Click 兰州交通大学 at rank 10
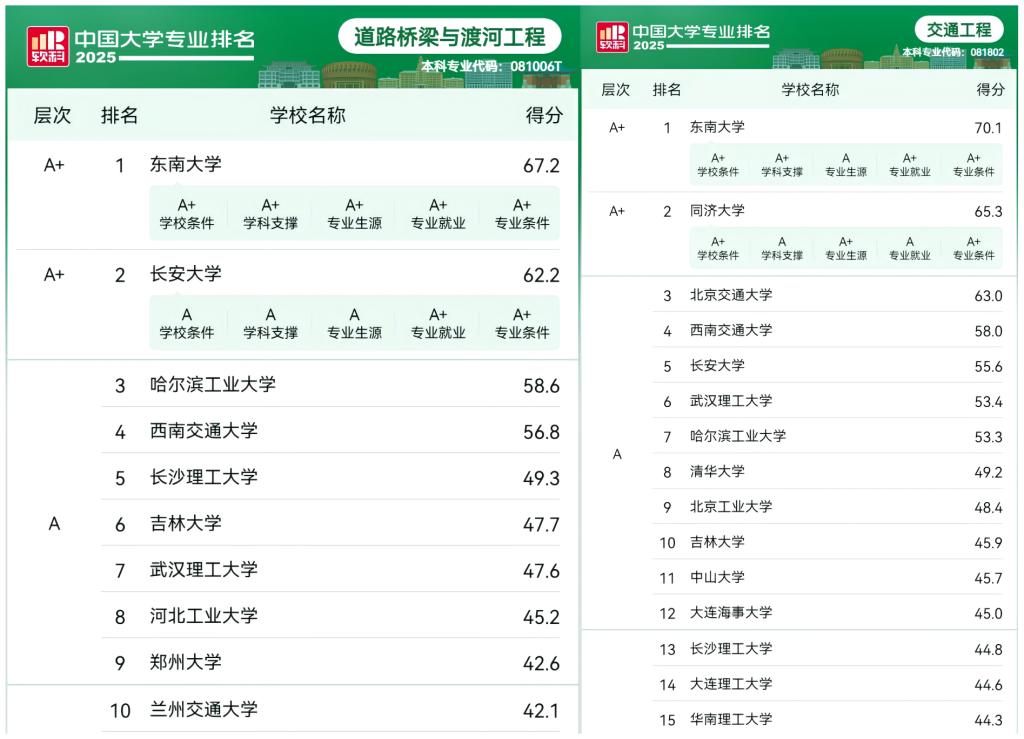Screen dimensions: 1024x739 204,710
